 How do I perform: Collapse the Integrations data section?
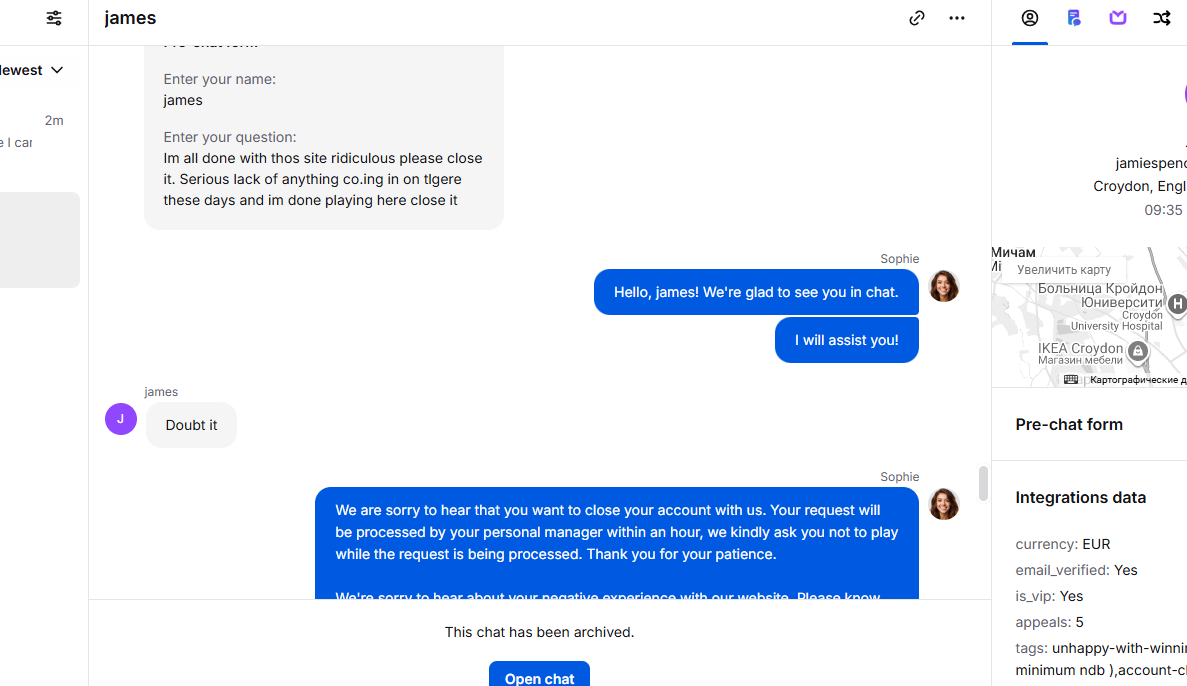click(x=1080, y=497)
